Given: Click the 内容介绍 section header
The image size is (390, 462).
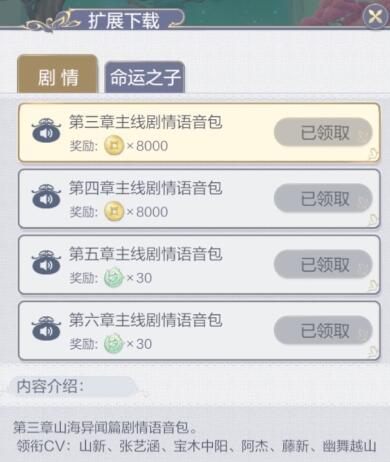Looking at the screenshot, I should tap(50, 386).
